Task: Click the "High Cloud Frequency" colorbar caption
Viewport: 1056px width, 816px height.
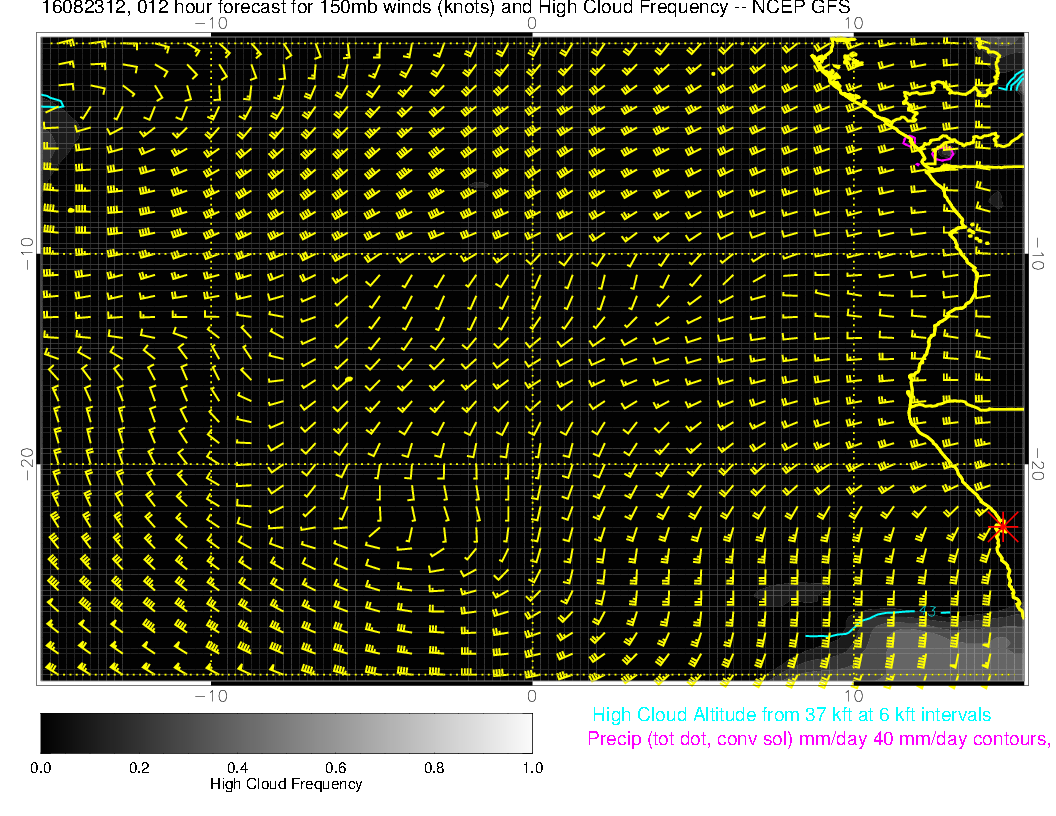Action: point(286,784)
